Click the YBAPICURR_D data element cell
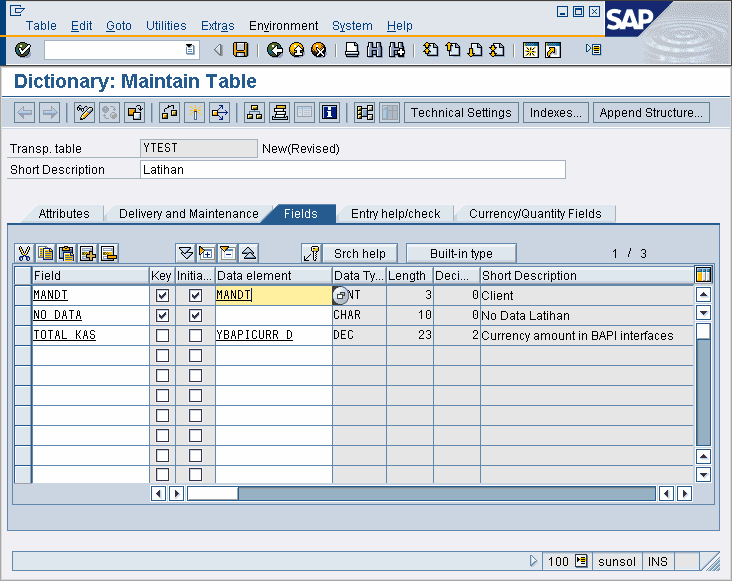The height and width of the screenshot is (581, 732). 274,335
